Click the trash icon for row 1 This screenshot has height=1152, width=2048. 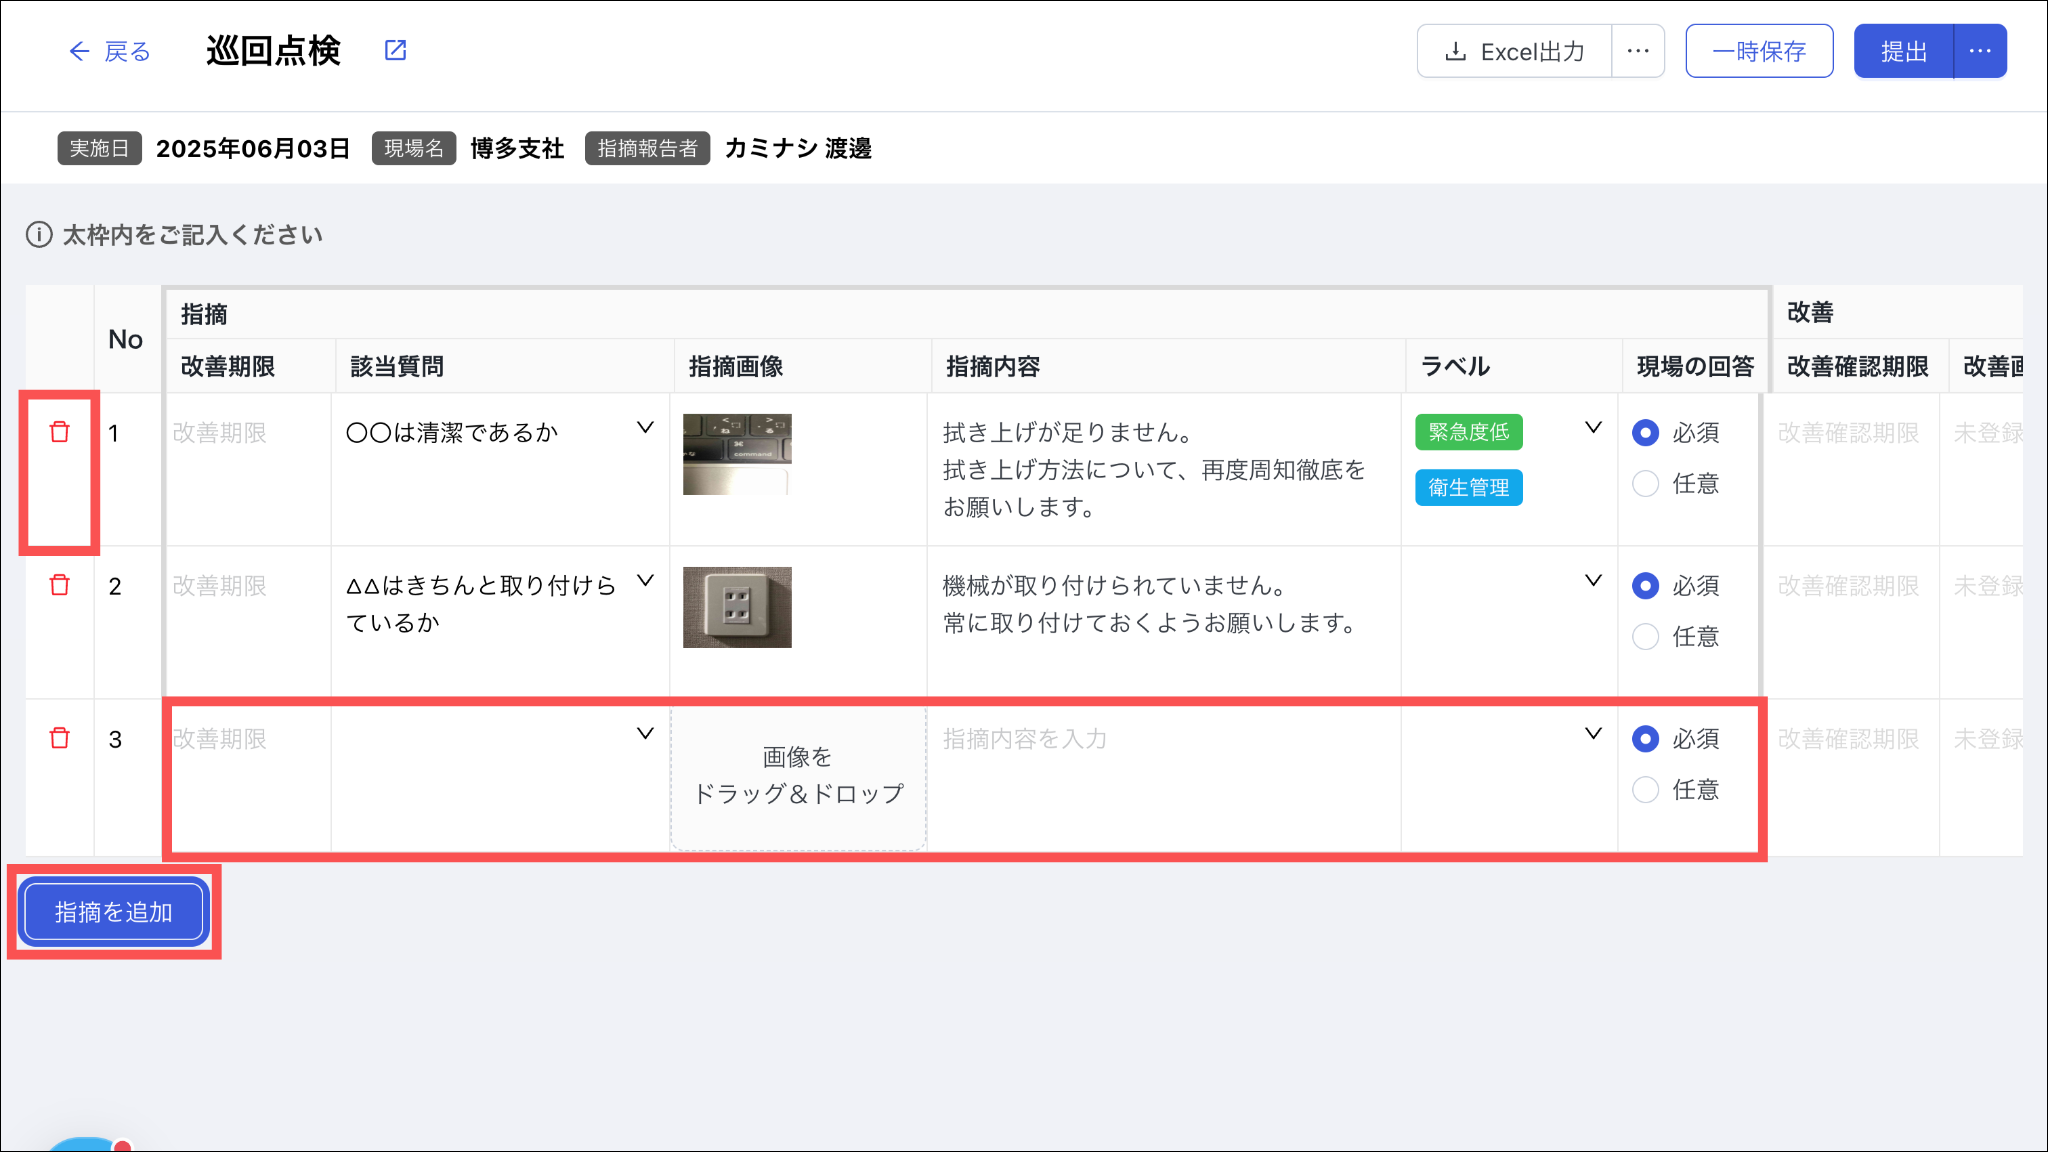60,432
